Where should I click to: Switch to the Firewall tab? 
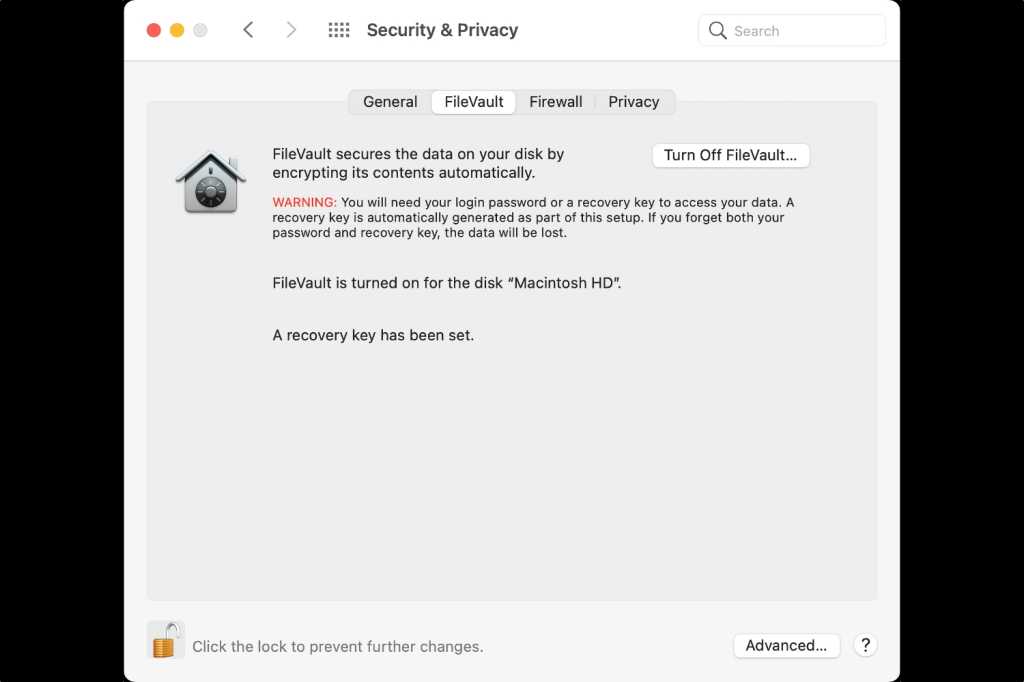556,101
